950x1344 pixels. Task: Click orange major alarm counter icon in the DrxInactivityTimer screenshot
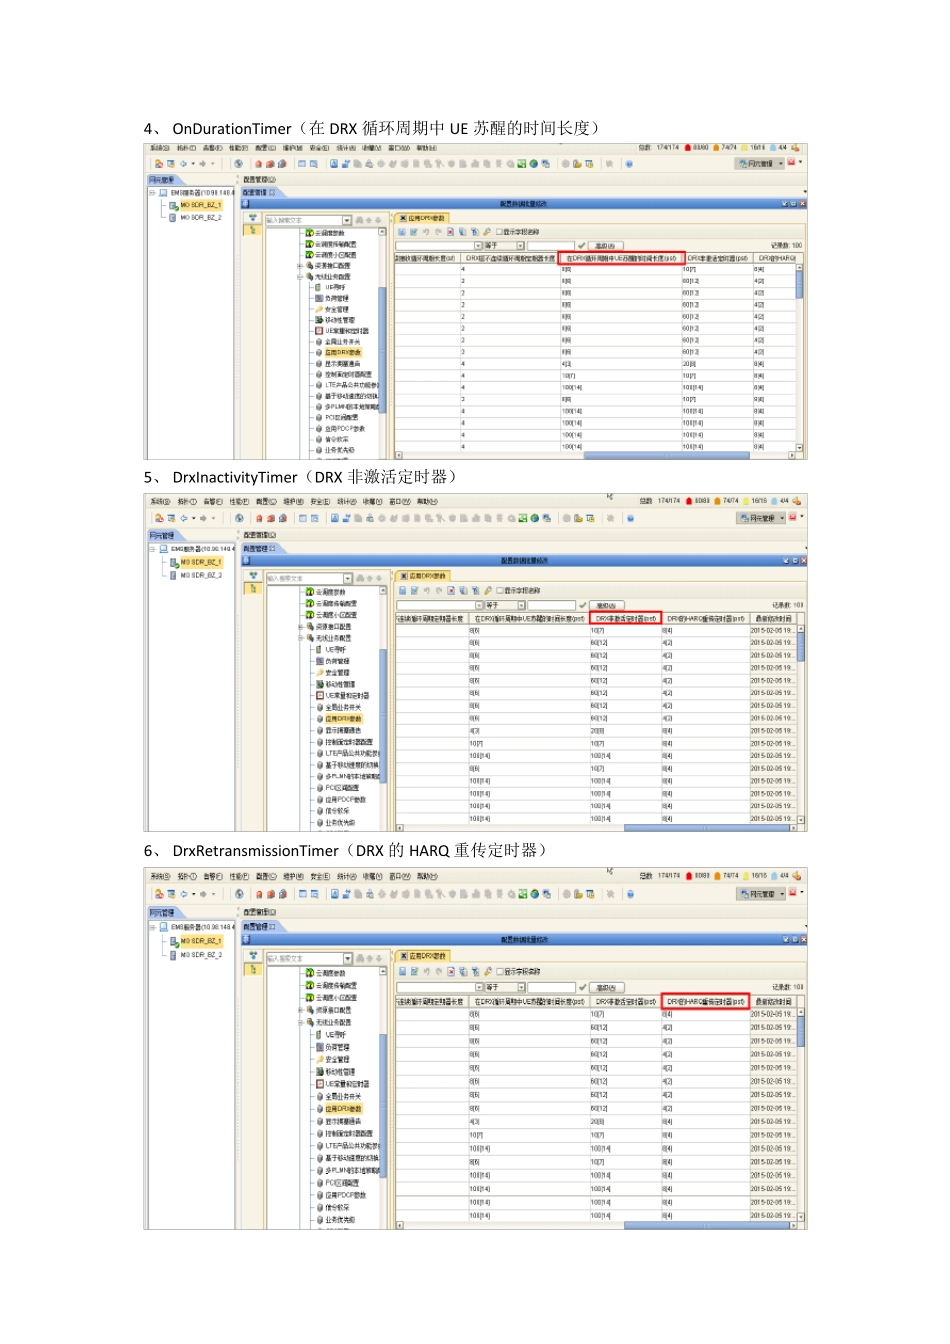pos(716,501)
